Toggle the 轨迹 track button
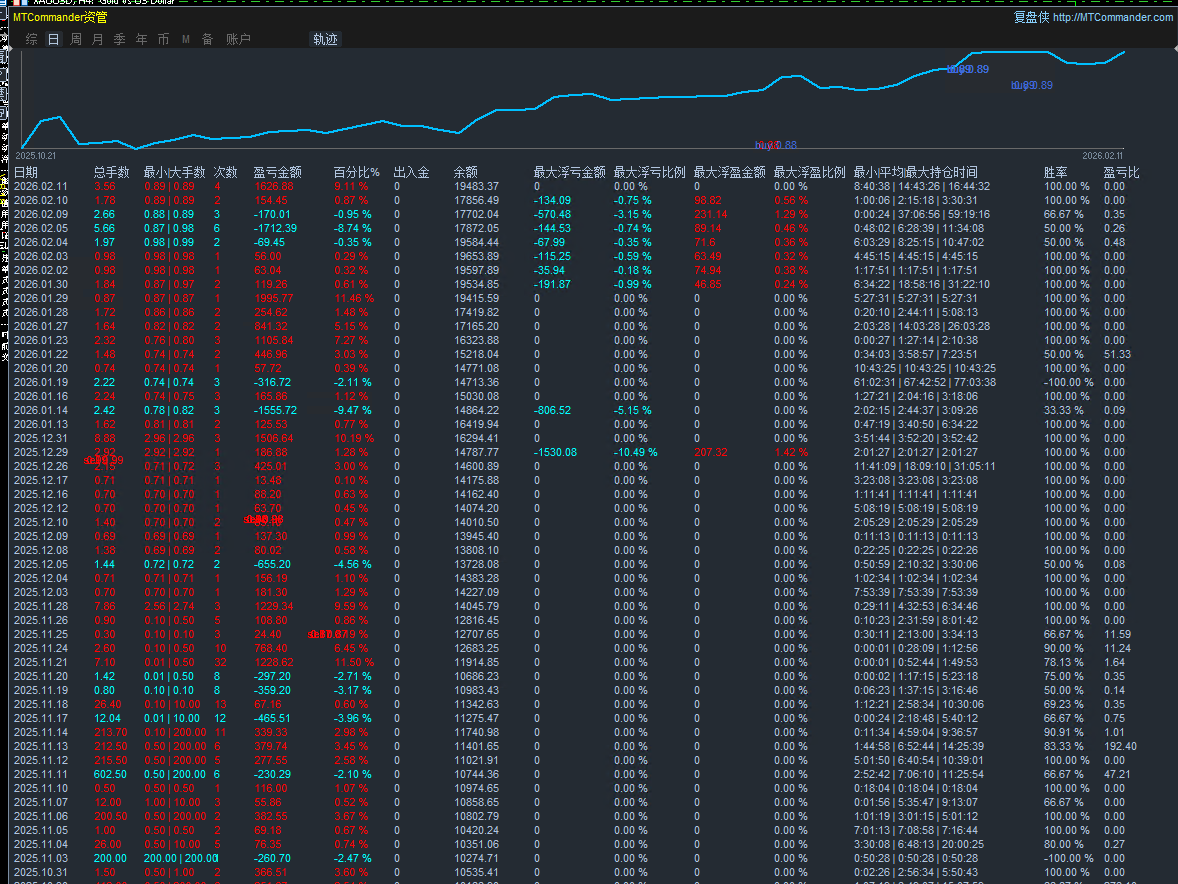This screenshot has height=884, width=1178. (325, 39)
